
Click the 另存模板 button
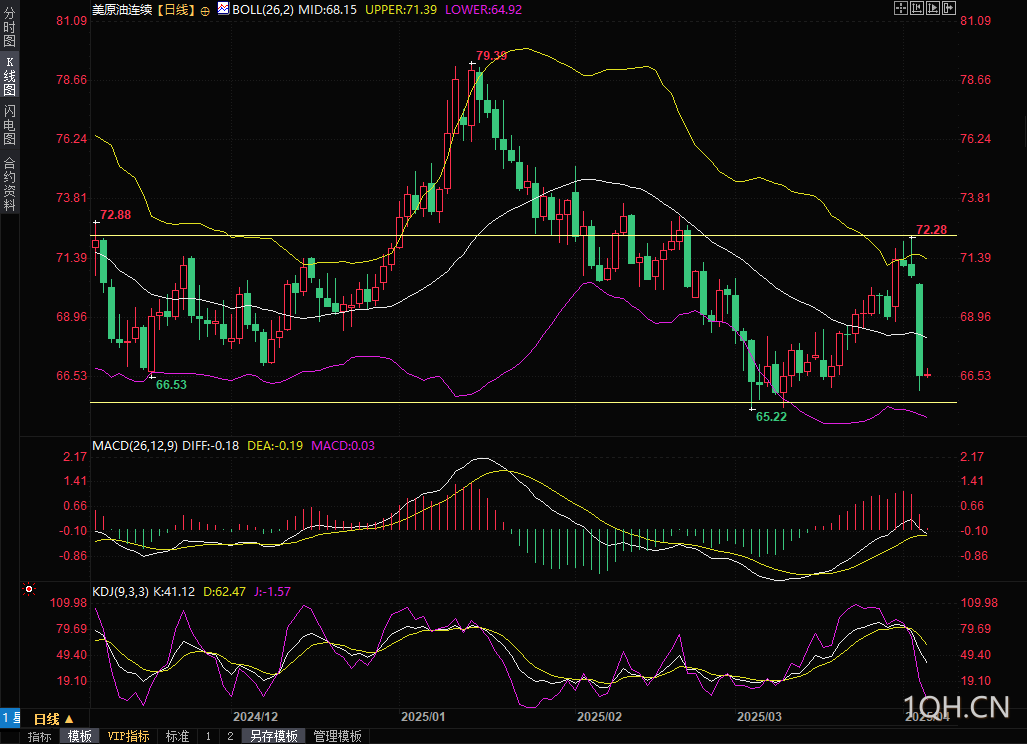pyautogui.click(x=273, y=736)
